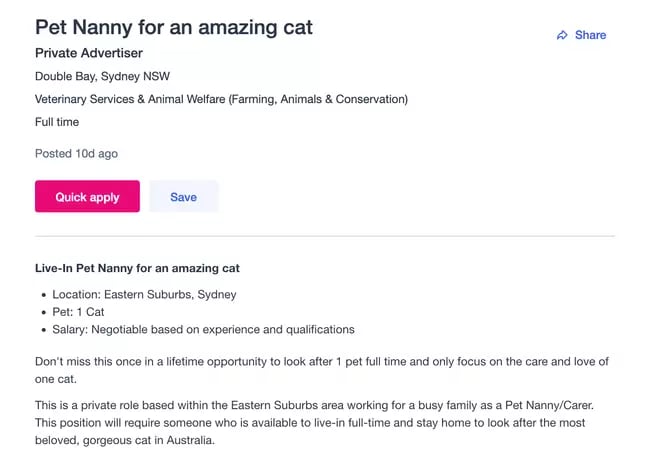The width and height of the screenshot is (648, 451).
Task: Click bold Live-In Pet Nanny subheading
Action: (137, 268)
